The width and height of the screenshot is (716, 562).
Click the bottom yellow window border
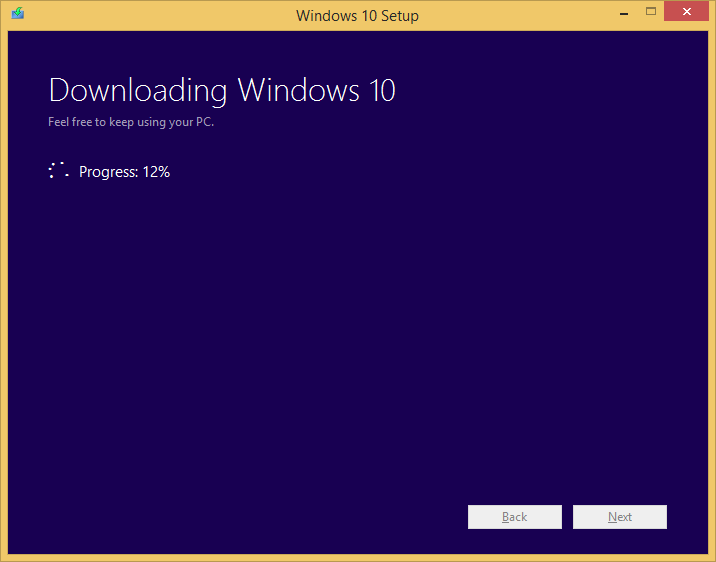[360, 558]
